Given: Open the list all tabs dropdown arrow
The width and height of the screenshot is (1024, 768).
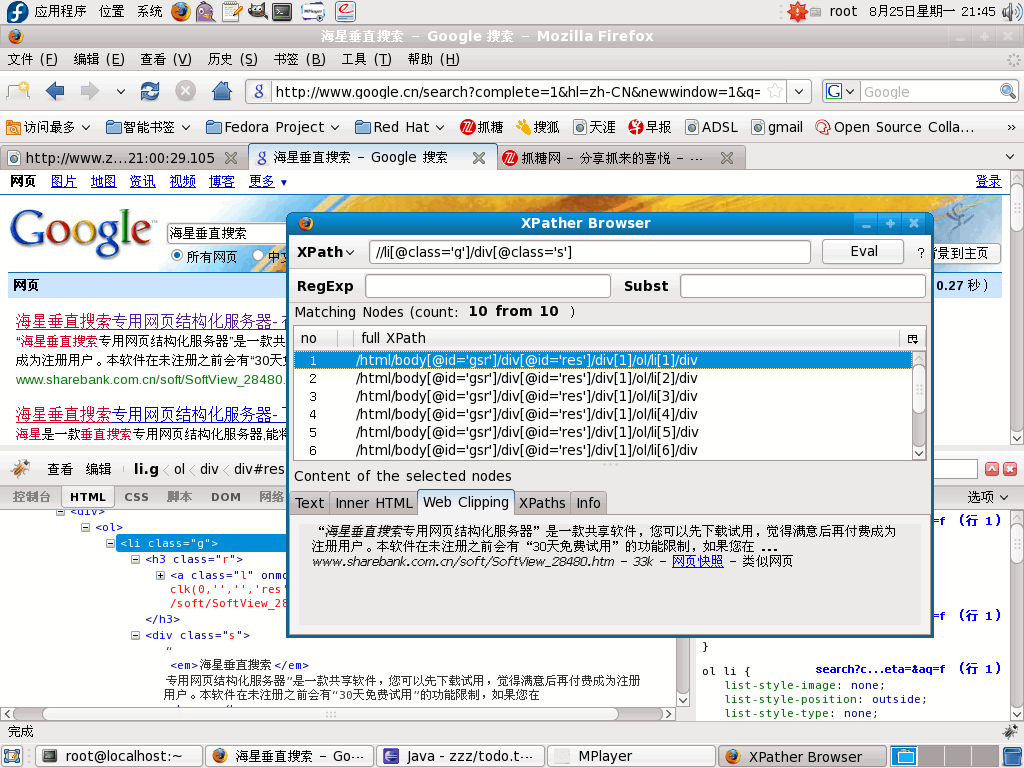Looking at the screenshot, I should coord(1010,157).
